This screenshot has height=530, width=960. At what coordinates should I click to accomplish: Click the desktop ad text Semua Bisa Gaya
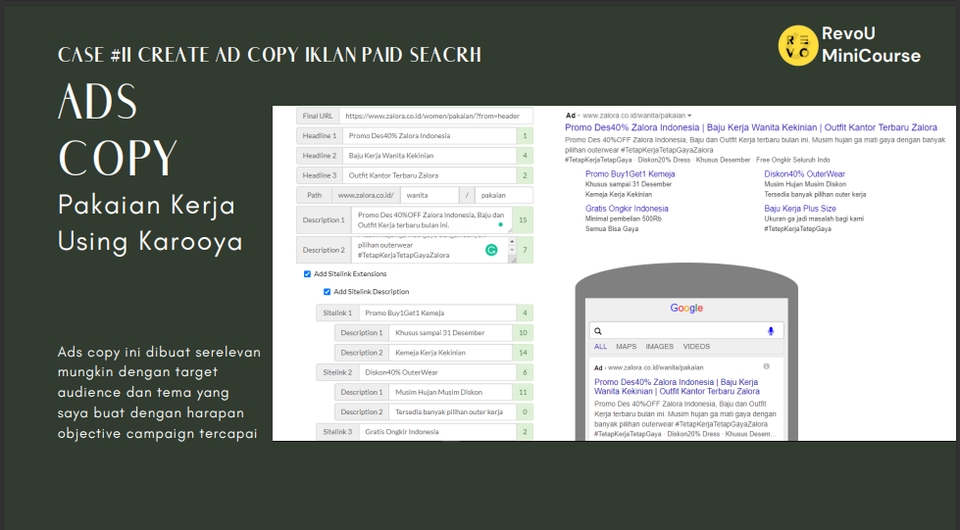pos(612,229)
